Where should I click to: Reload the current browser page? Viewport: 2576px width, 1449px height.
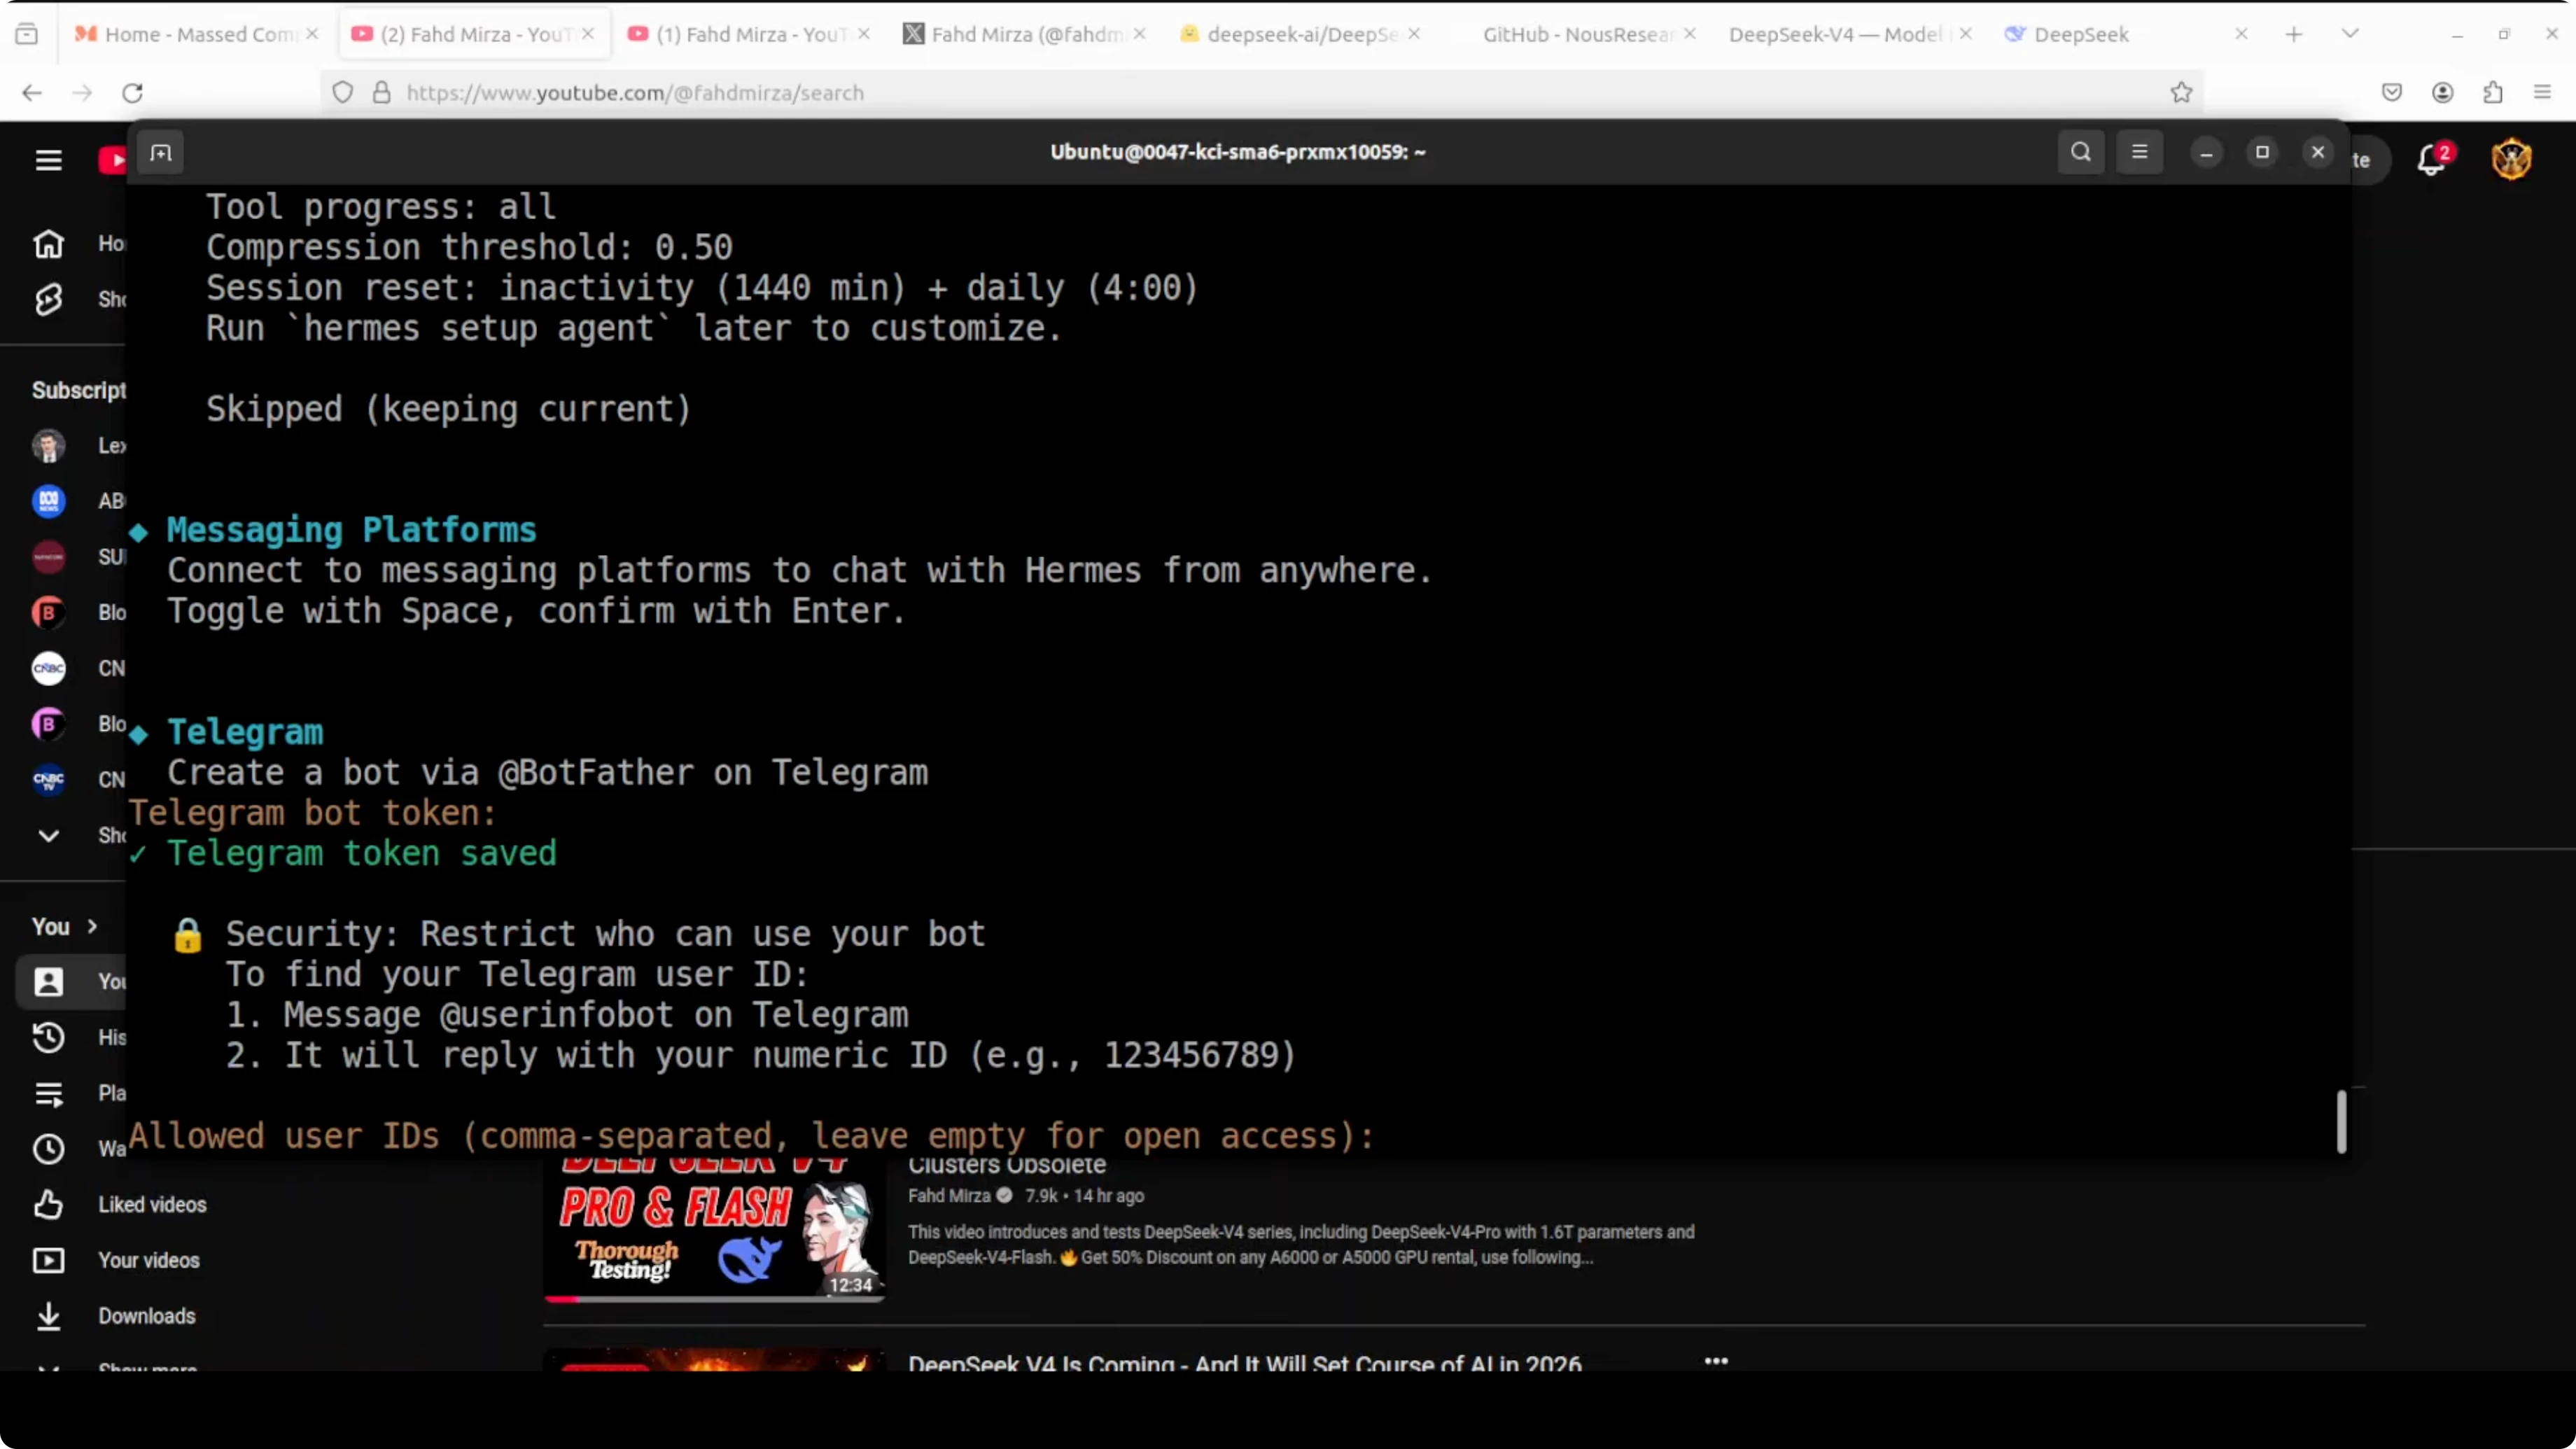click(x=132, y=93)
